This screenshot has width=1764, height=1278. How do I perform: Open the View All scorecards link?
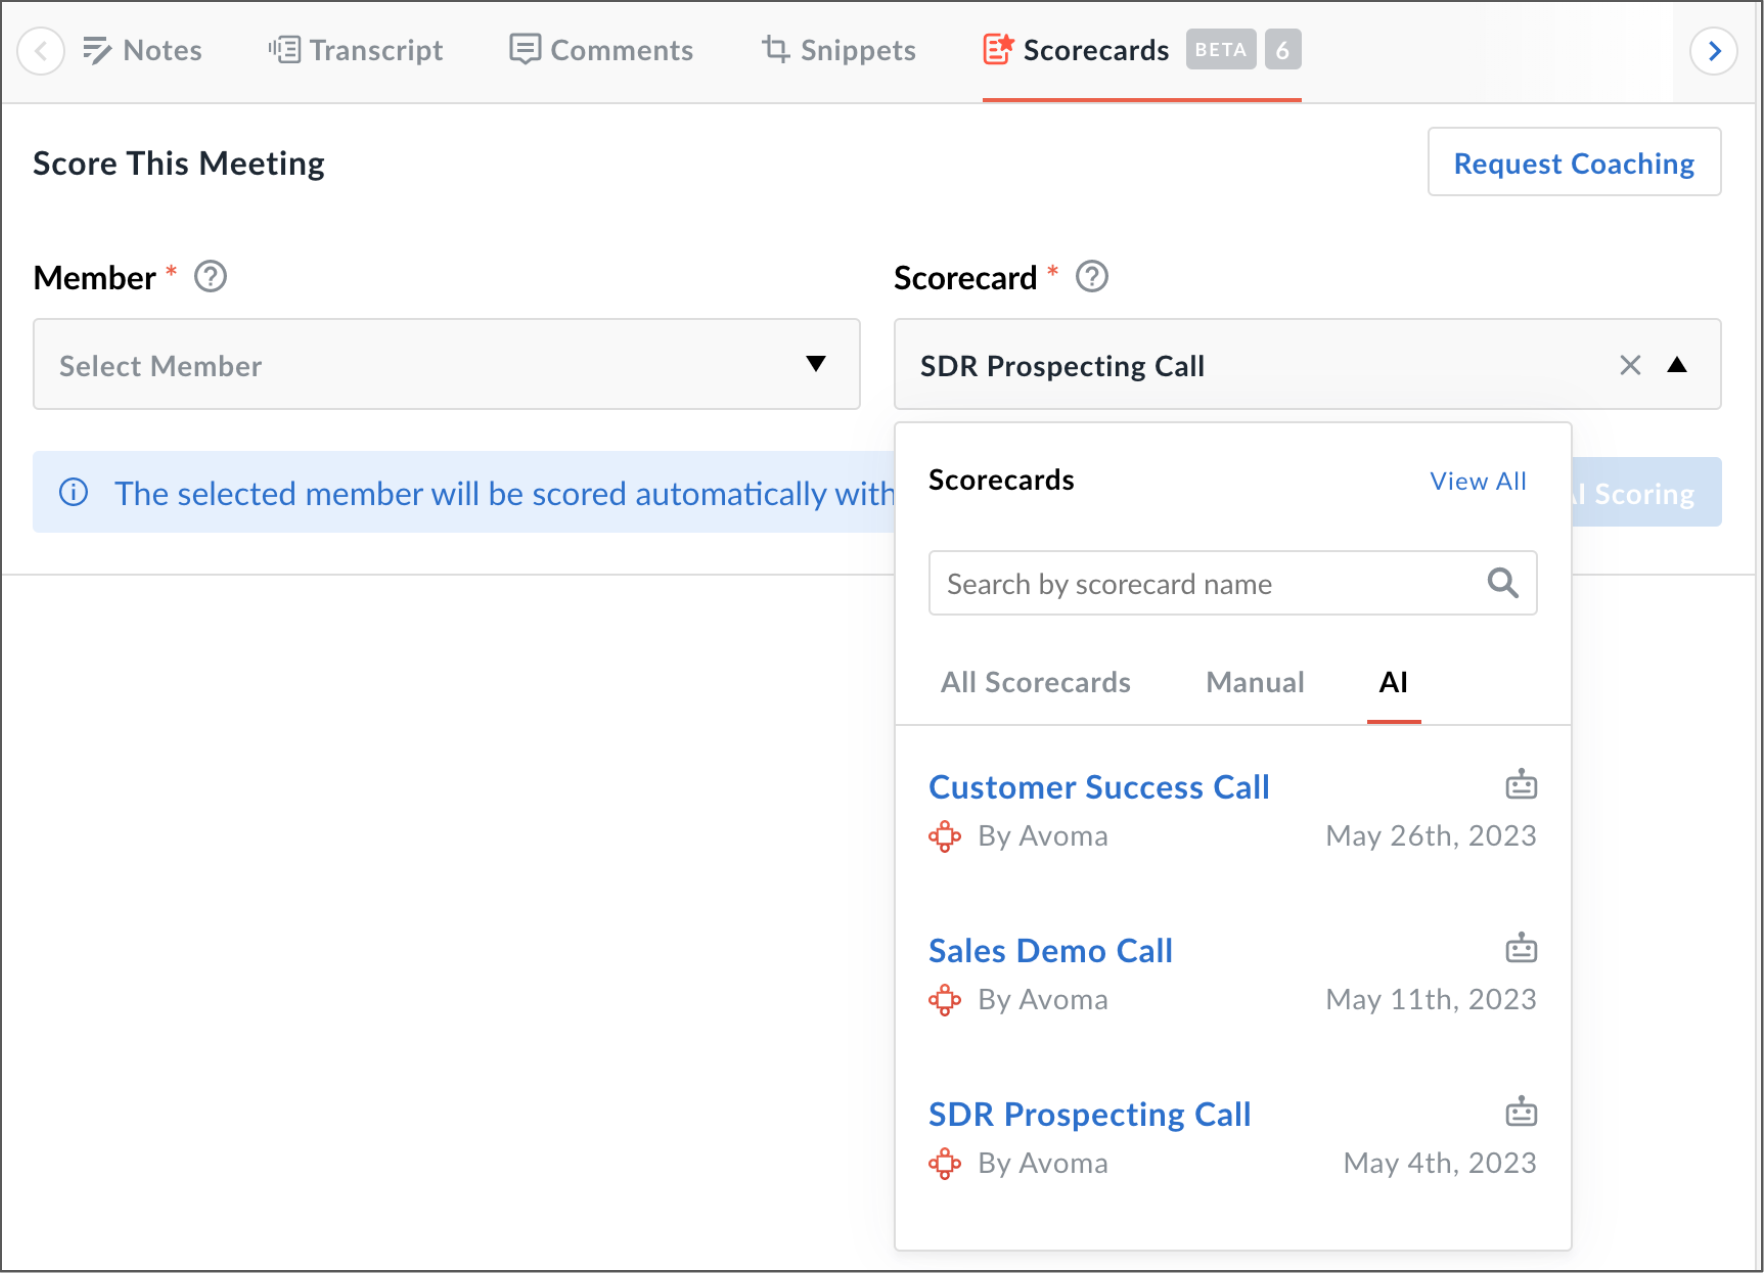1478,482
